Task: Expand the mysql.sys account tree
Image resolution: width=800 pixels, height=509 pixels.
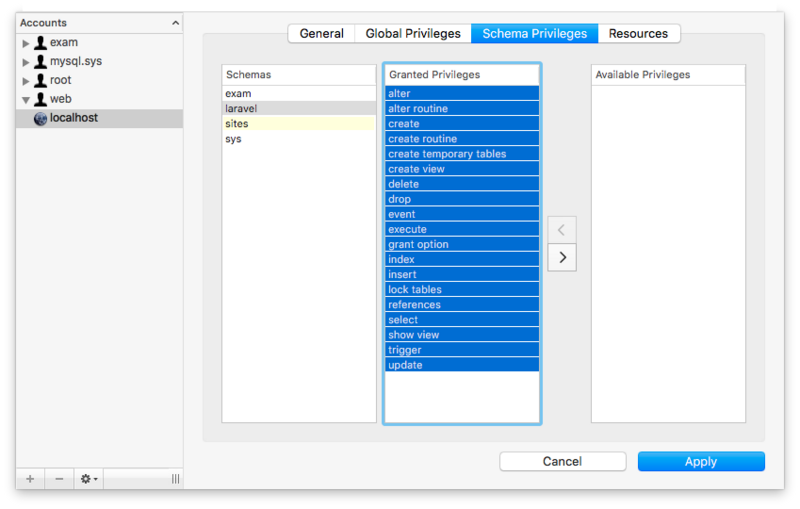Action: pos(26,62)
